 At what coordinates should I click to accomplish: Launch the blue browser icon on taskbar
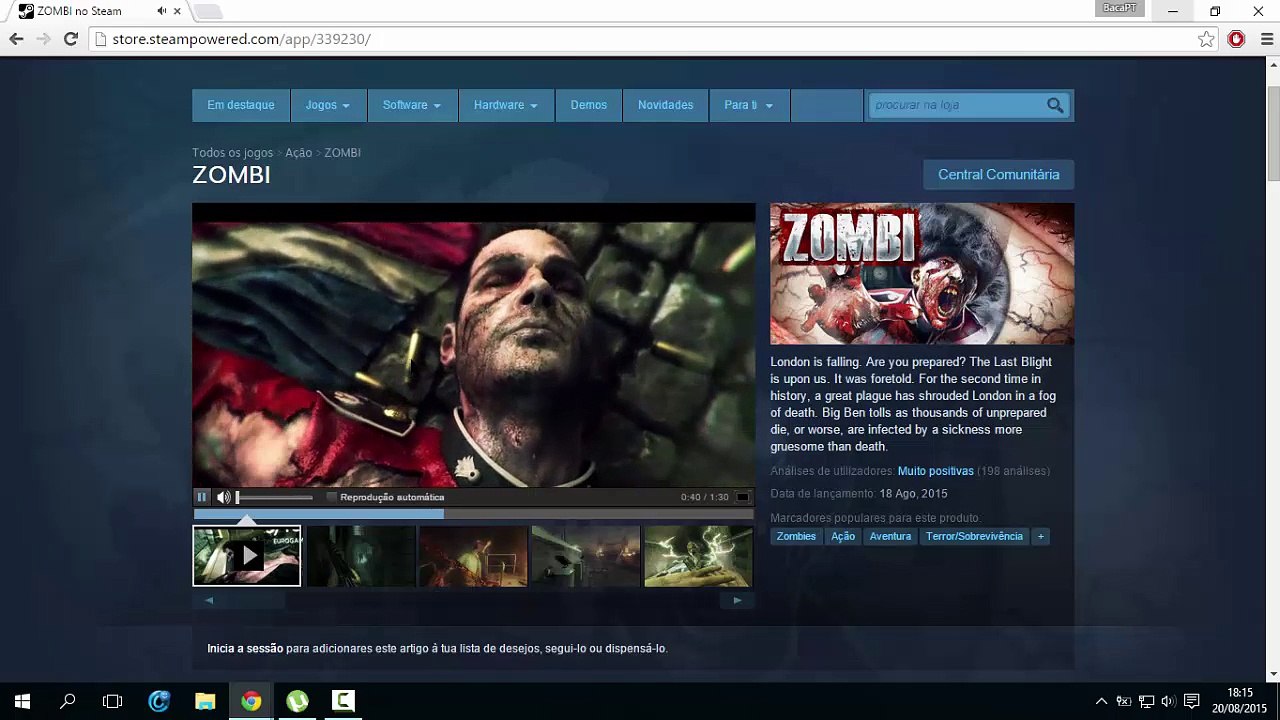tap(159, 701)
